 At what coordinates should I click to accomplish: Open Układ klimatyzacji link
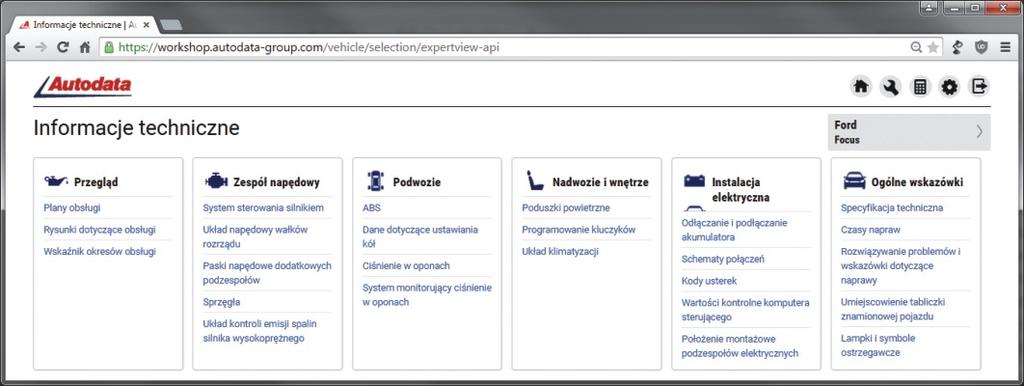click(560, 251)
